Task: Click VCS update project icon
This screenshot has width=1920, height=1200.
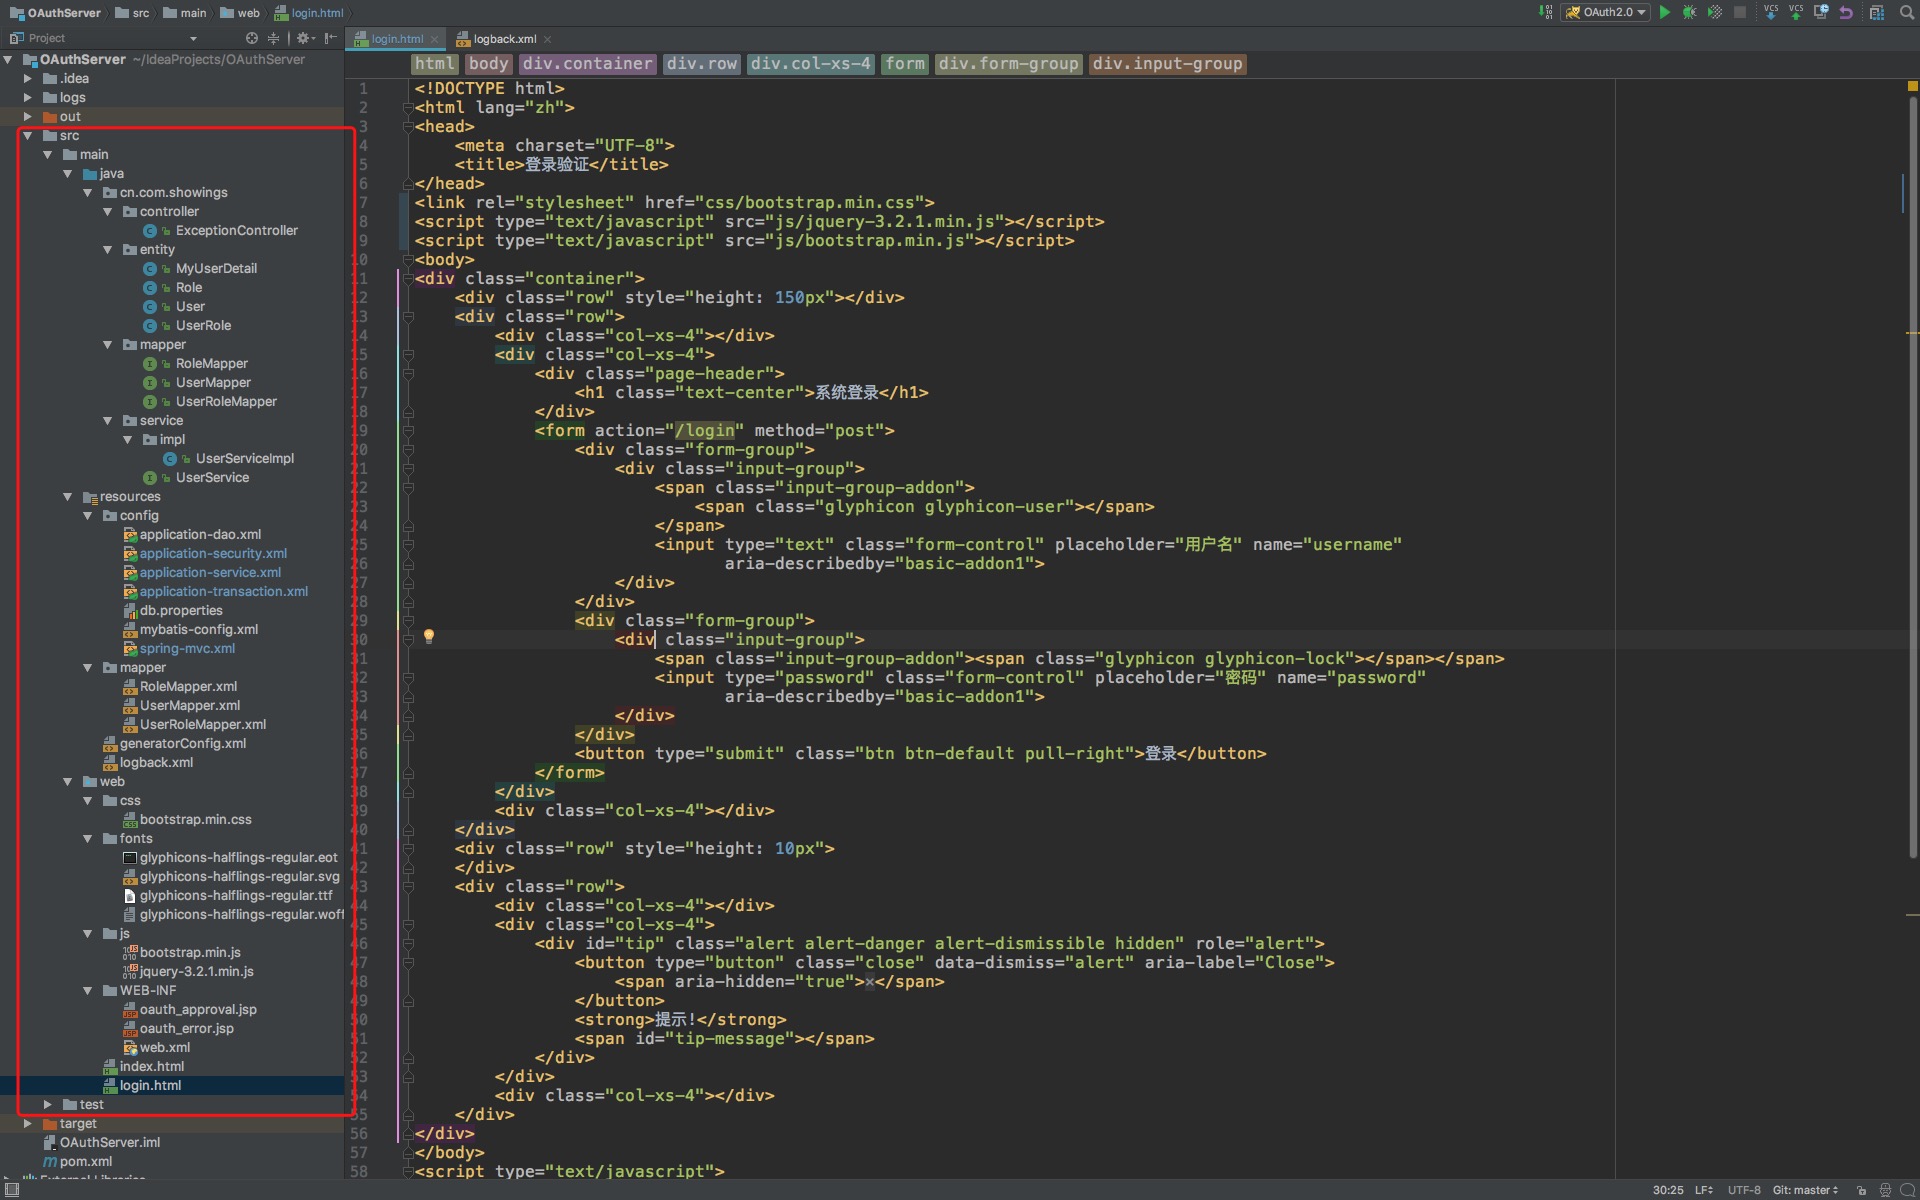Action: pos(1771,12)
